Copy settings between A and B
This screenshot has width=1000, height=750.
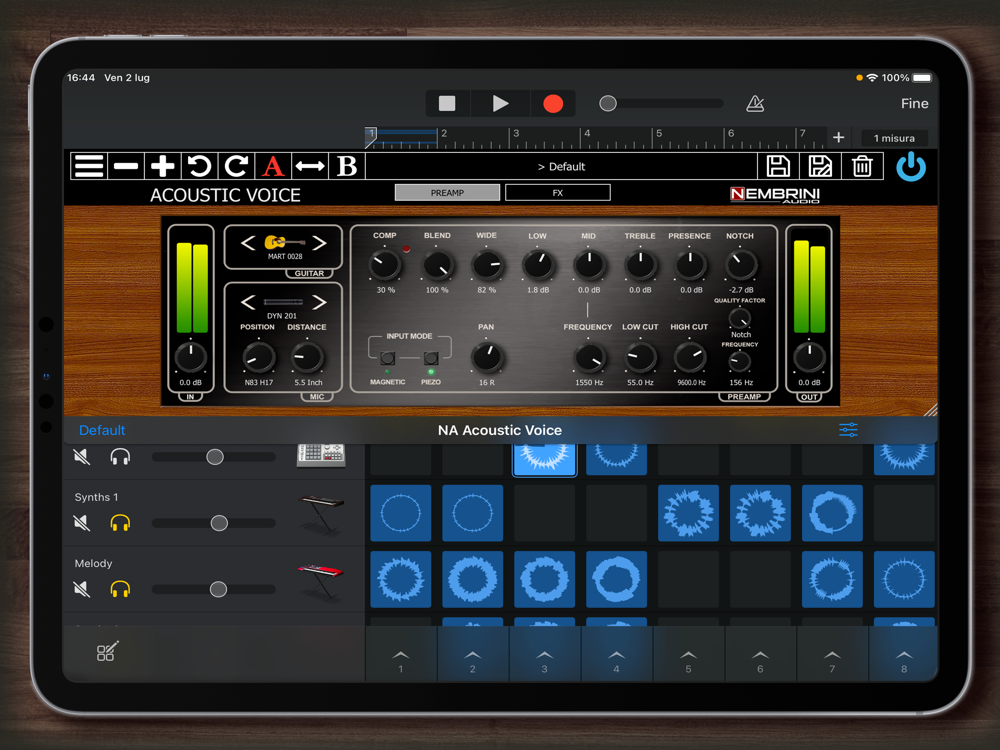[x=310, y=166]
